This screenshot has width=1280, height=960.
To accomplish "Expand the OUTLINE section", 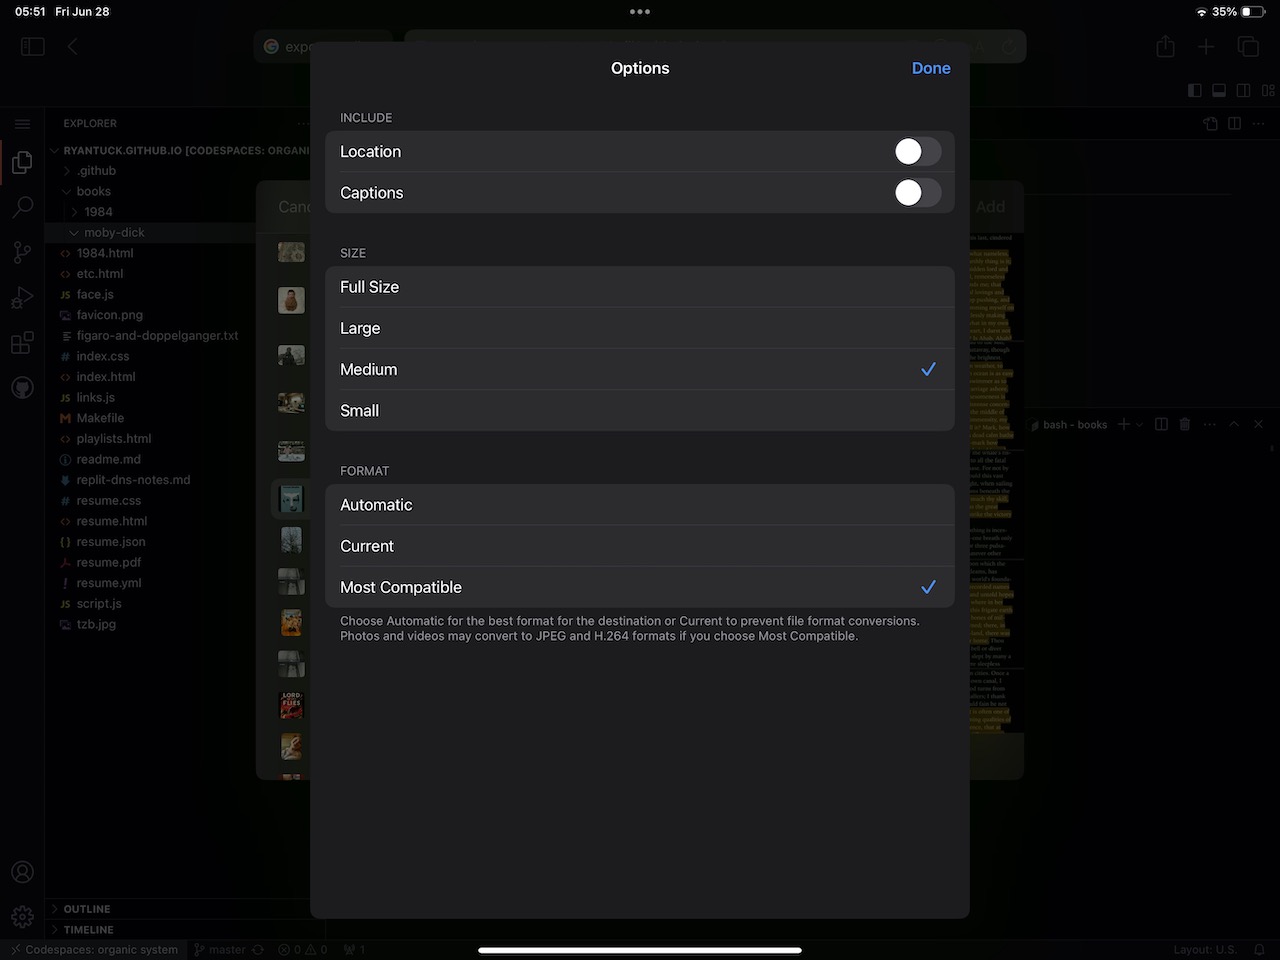I will 87,909.
